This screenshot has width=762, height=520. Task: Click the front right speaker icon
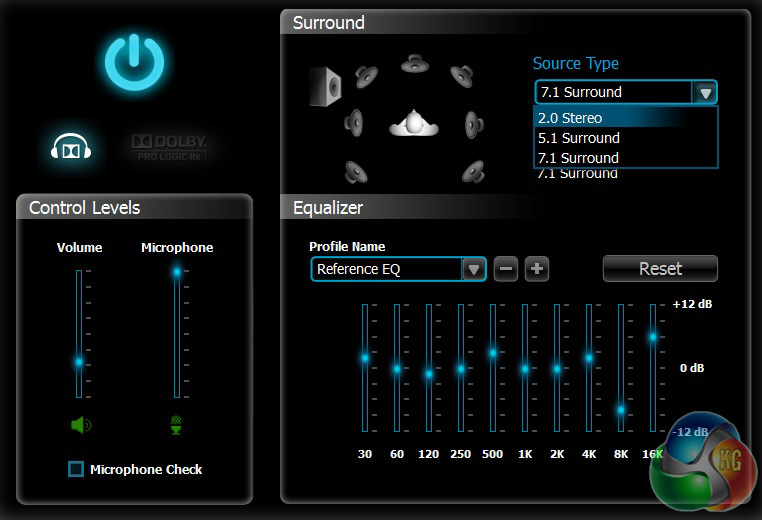462,76
